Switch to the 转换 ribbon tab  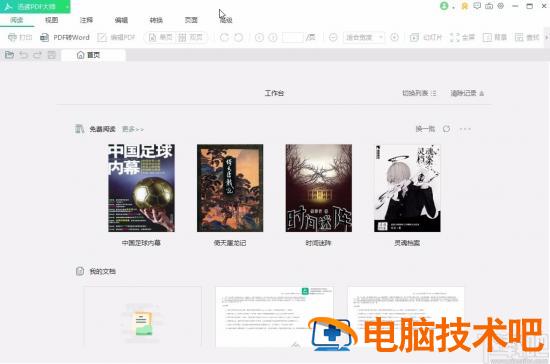tap(156, 20)
